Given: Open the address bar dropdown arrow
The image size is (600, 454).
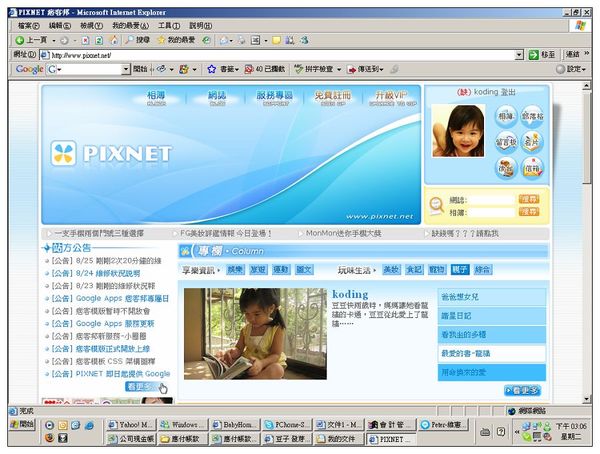Looking at the screenshot, I should 519,55.
